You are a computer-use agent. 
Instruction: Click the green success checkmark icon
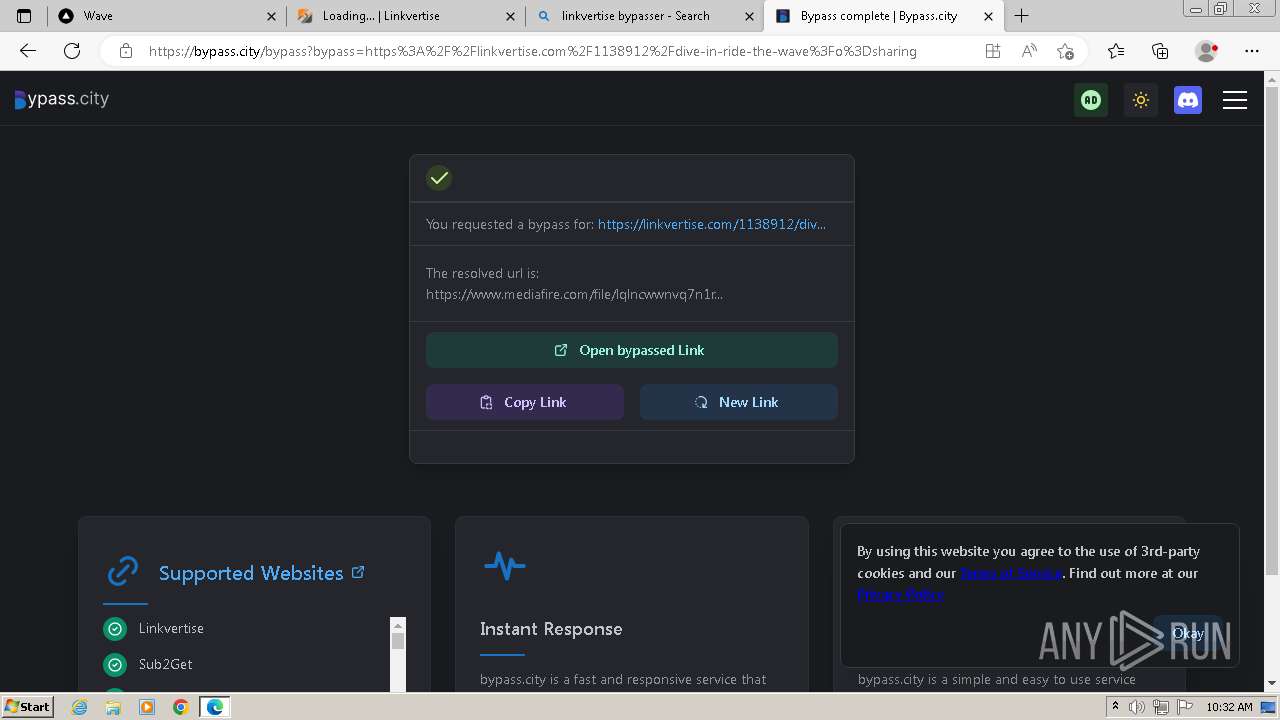click(439, 178)
